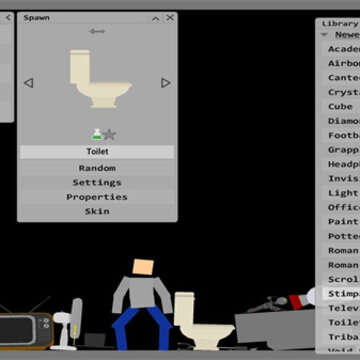Select the Library item starting with 'Cante'

coord(341,78)
